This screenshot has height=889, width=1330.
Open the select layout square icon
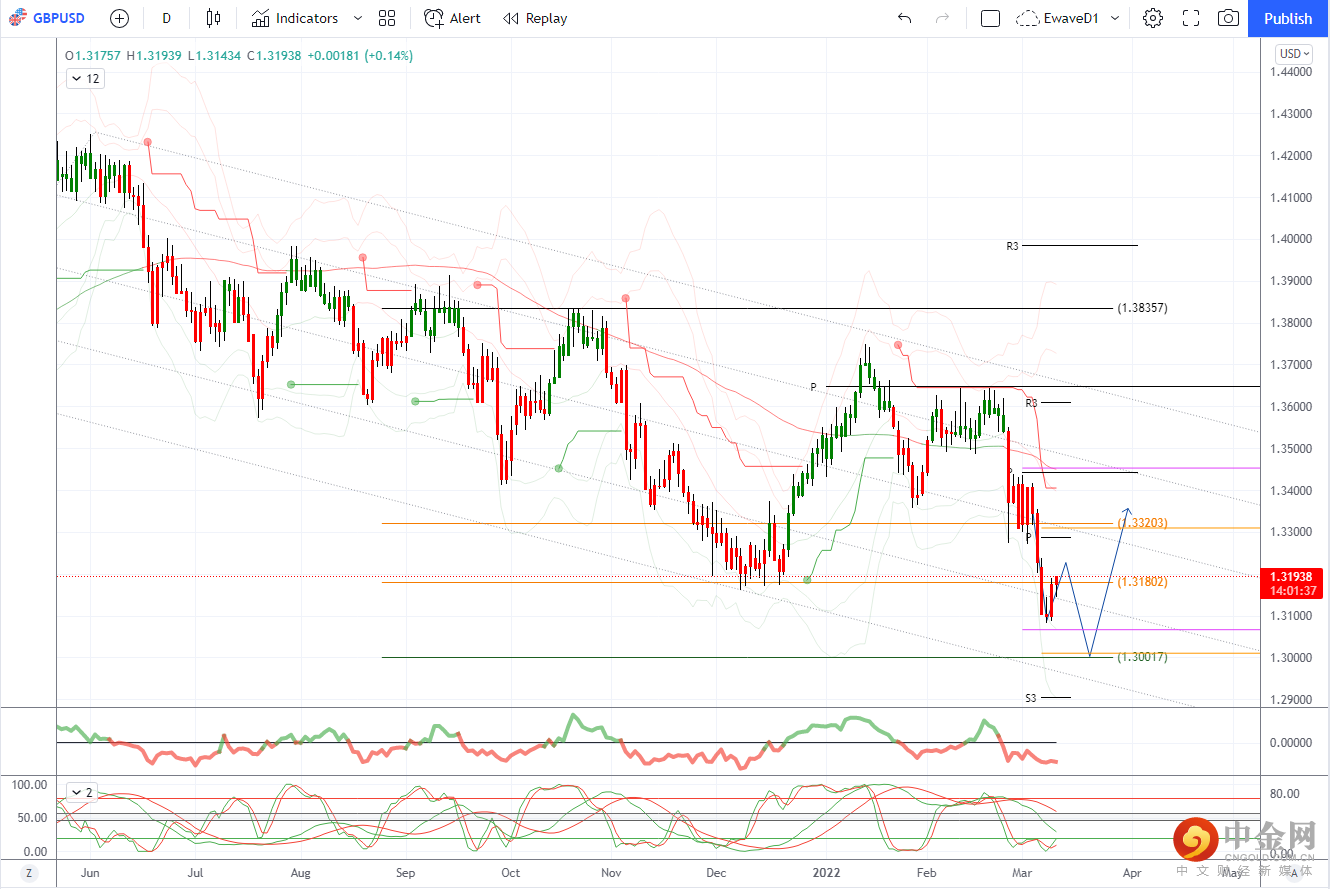pyautogui.click(x=990, y=18)
